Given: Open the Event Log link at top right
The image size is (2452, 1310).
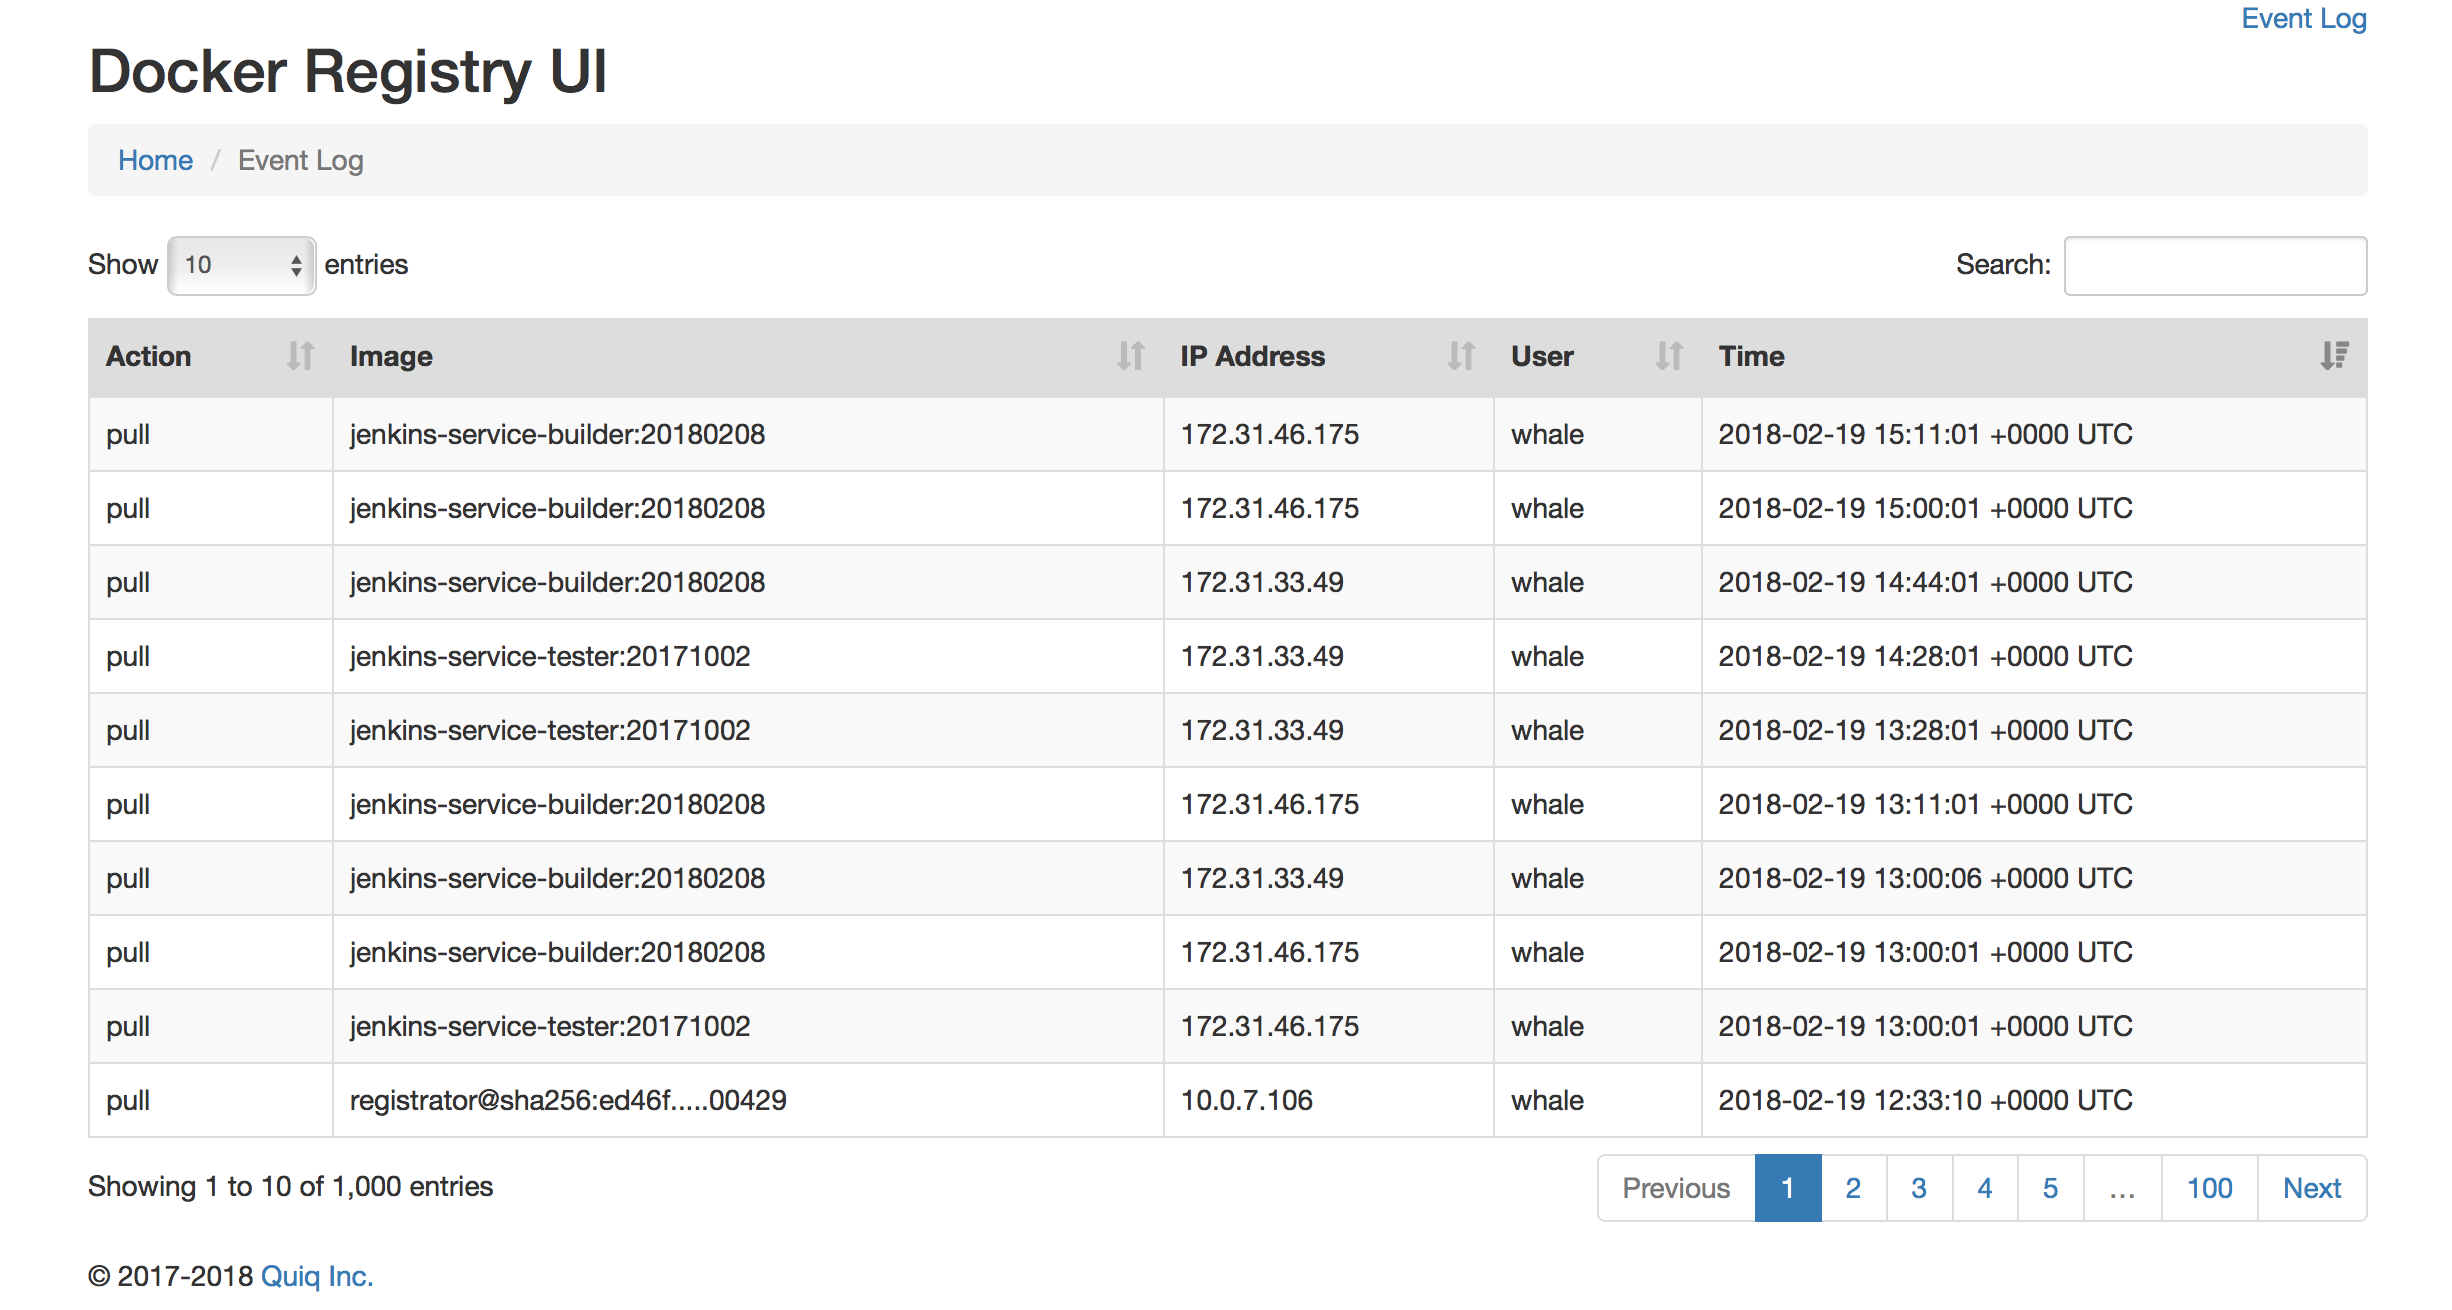Looking at the screenshot, I should [2303, 19].
